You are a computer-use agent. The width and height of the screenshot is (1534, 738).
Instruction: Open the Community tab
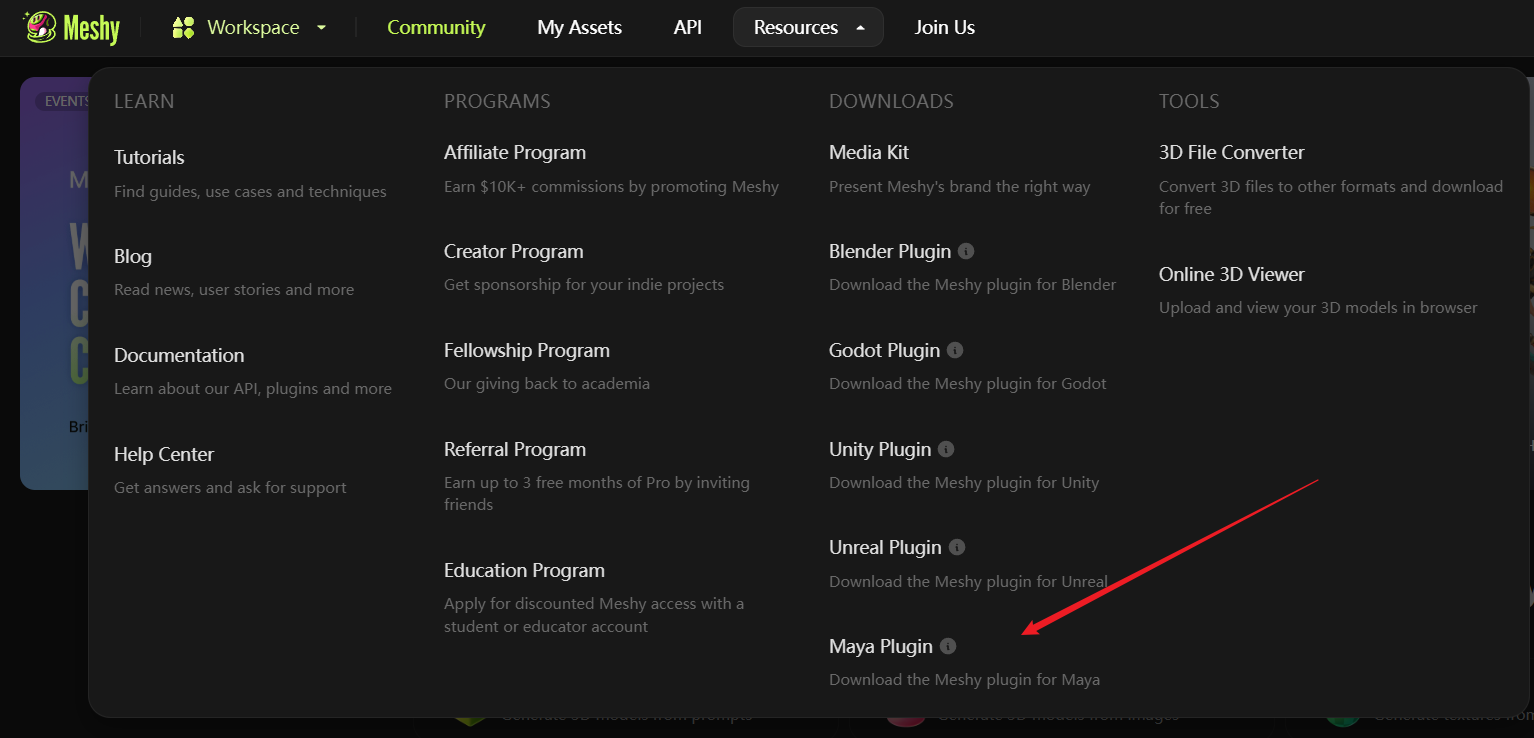tap(436, 27)
